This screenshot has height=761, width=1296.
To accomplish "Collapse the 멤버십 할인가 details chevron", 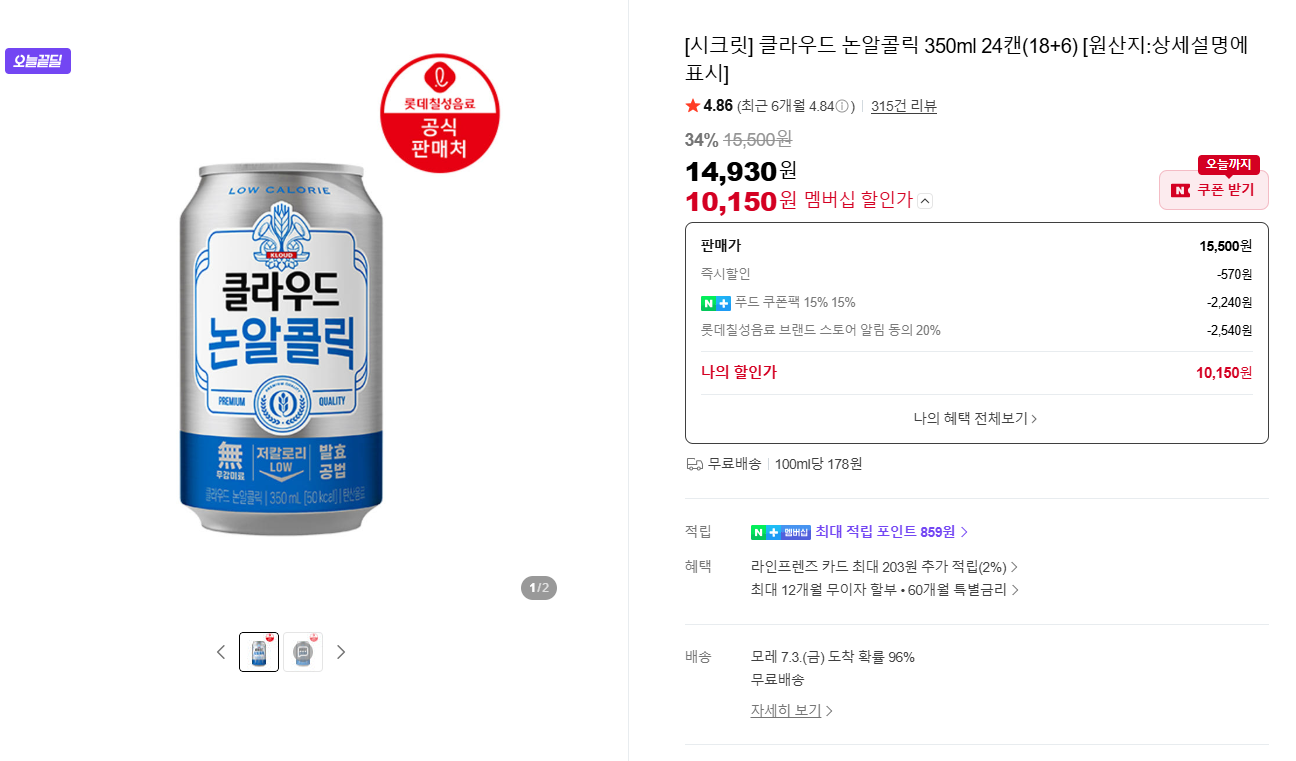I will [x=925, y=201].
